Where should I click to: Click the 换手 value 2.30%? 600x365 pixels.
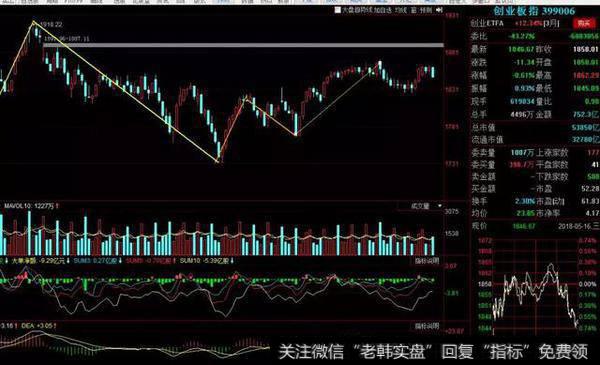[x=525, y=201]
